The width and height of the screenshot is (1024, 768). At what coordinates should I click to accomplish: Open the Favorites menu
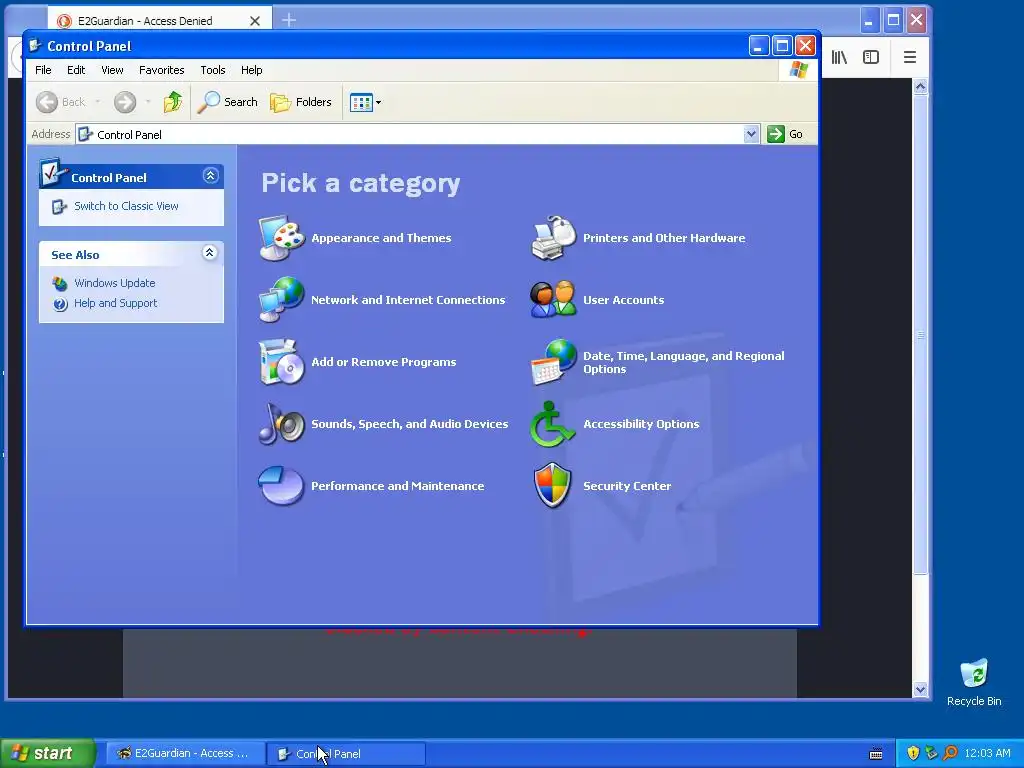[x=161, y=70]
